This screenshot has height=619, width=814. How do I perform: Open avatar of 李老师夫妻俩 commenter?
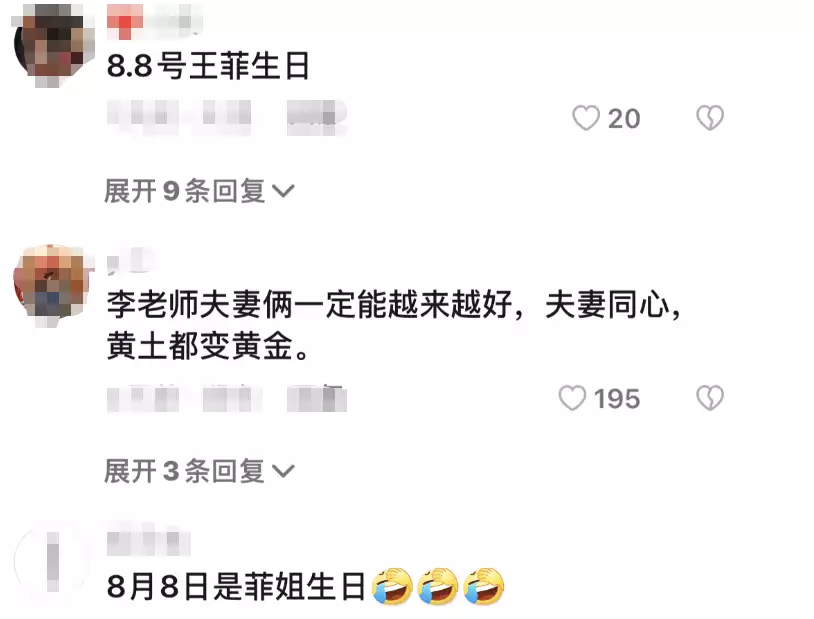(52, 285)
